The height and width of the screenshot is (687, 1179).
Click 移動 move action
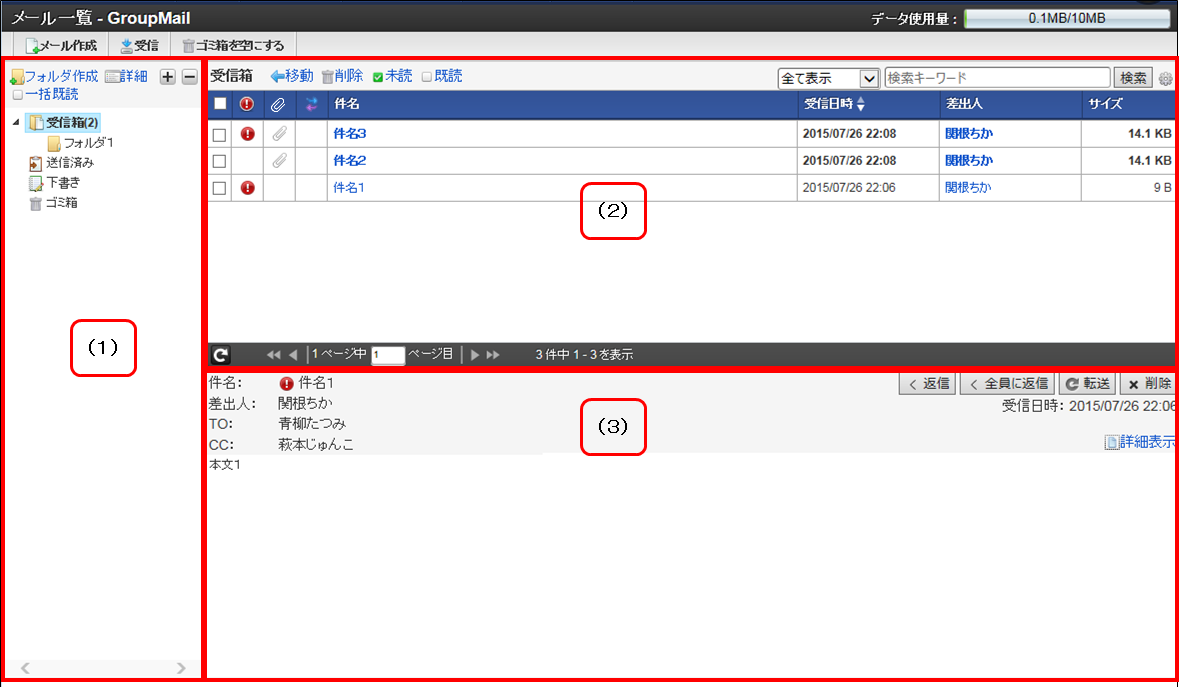click(292, 76)
